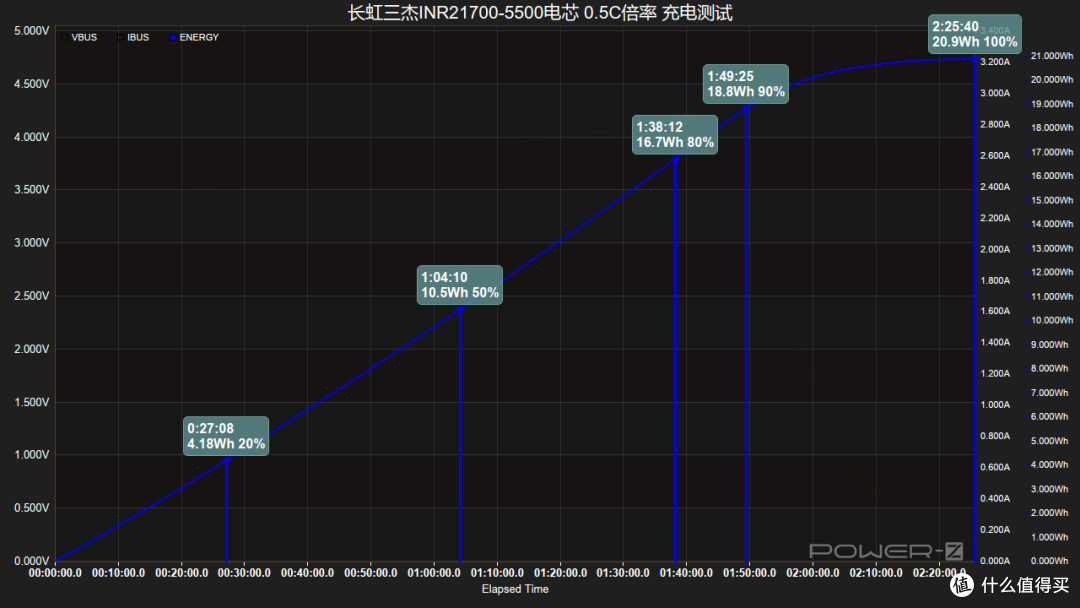The image size is (1080, 608).
Task: Select the 1:38:12 16.7Wh 80% annotation
Action: point(675,134)
